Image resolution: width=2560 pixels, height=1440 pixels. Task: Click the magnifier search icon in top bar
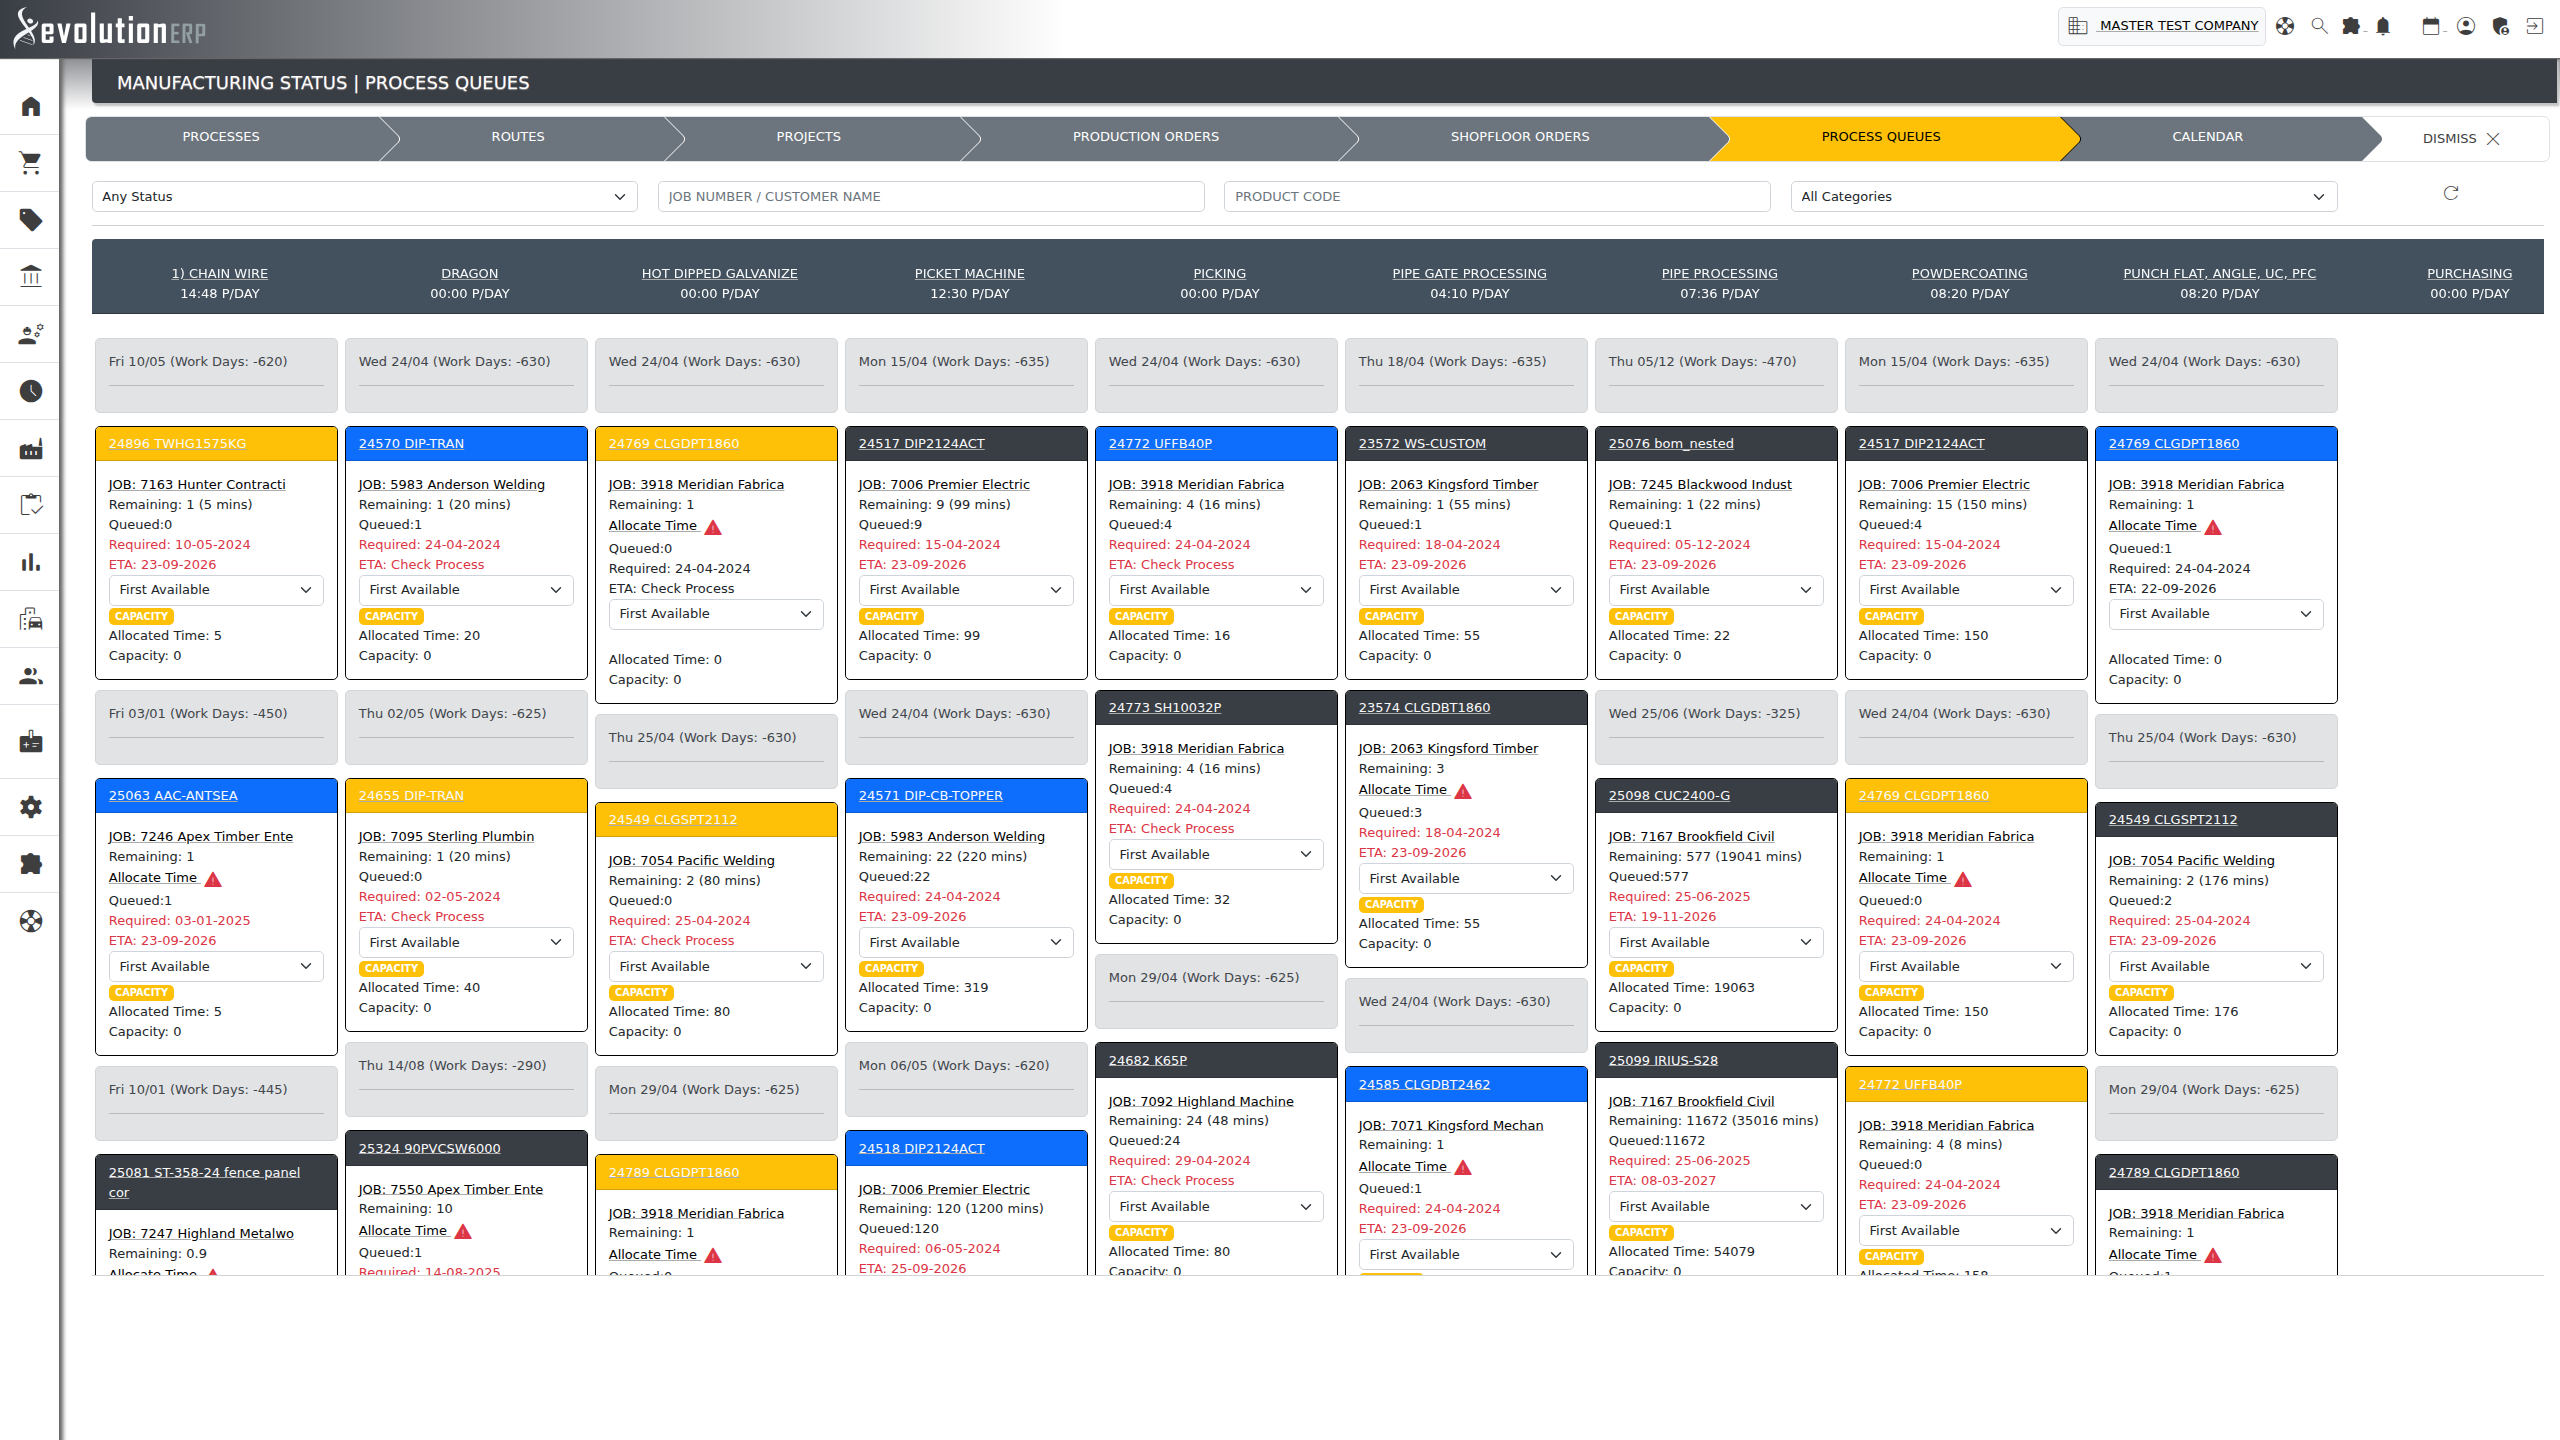2319,26
